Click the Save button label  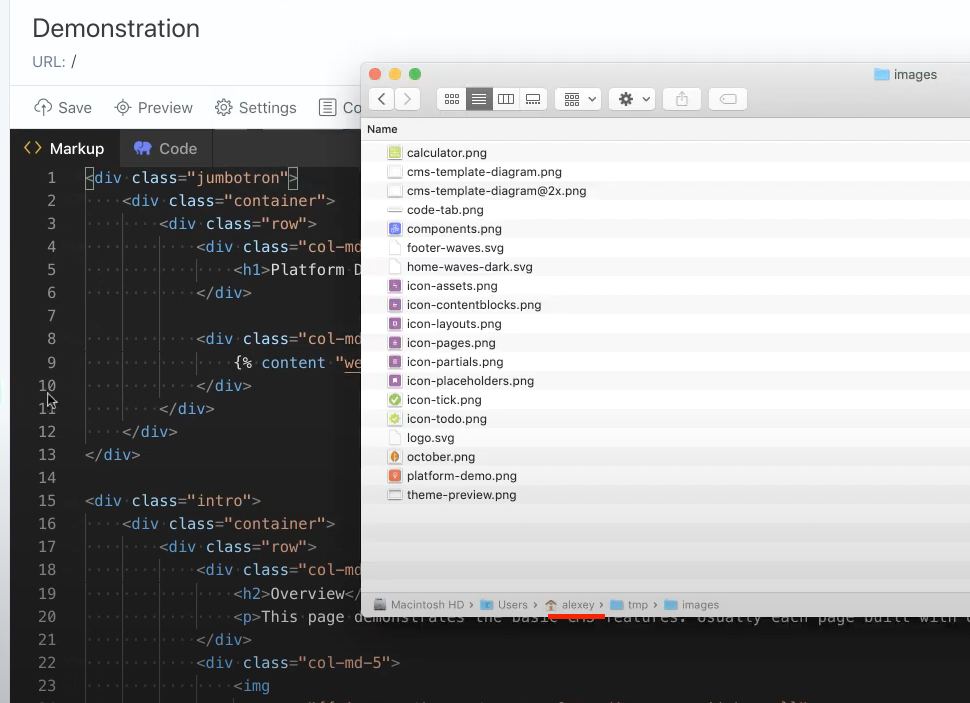[75, 108]
